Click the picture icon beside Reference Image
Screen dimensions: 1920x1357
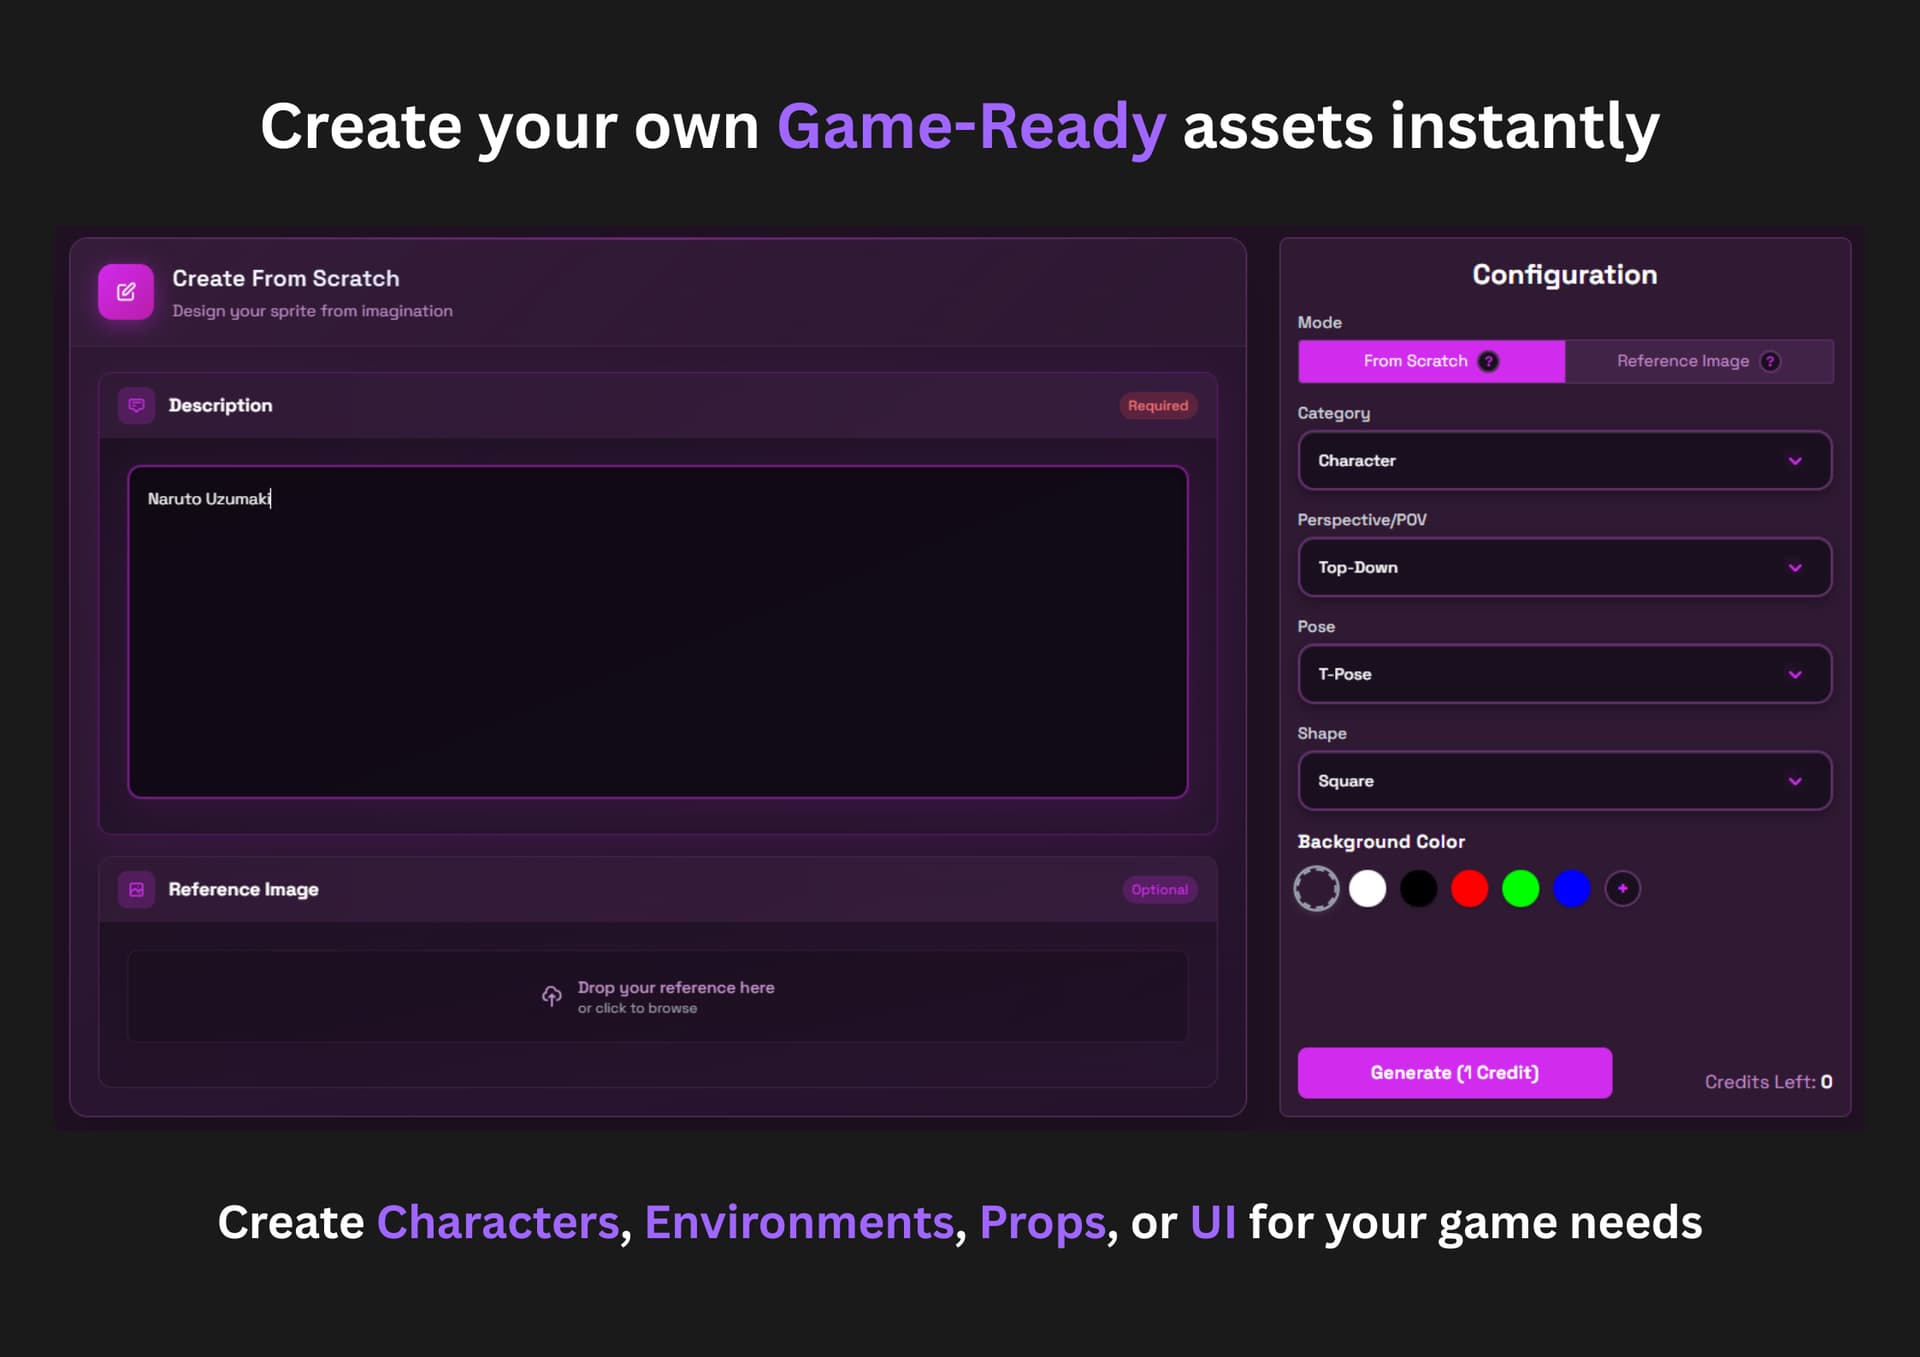tap(137, 889)
